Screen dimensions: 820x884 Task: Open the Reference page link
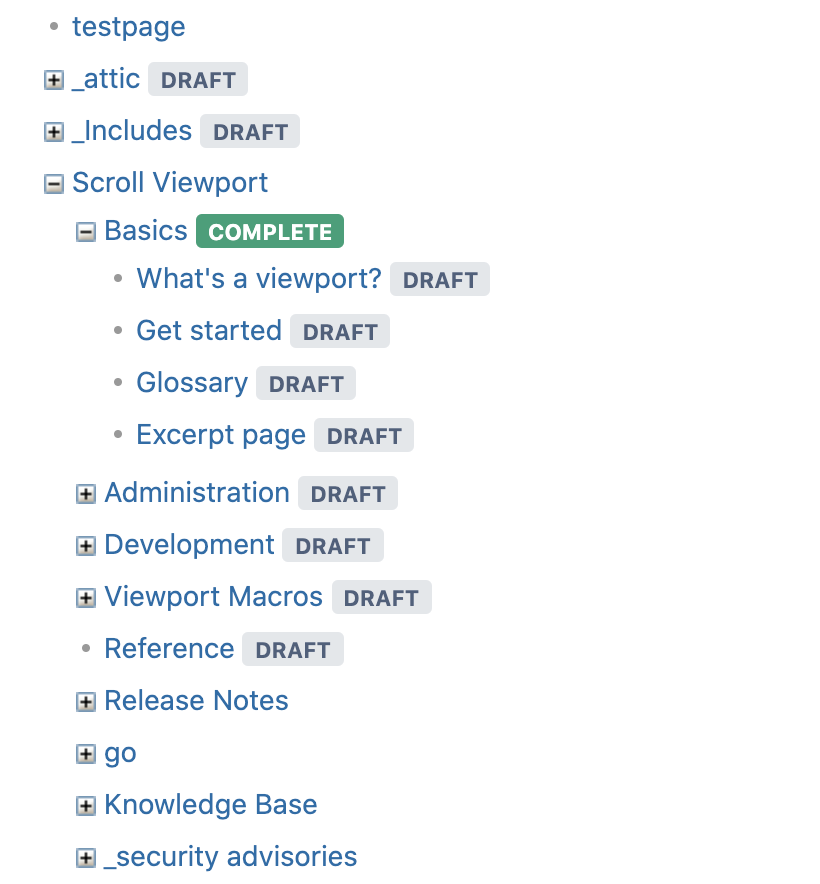pyautogui.click(x=169, y=649)
